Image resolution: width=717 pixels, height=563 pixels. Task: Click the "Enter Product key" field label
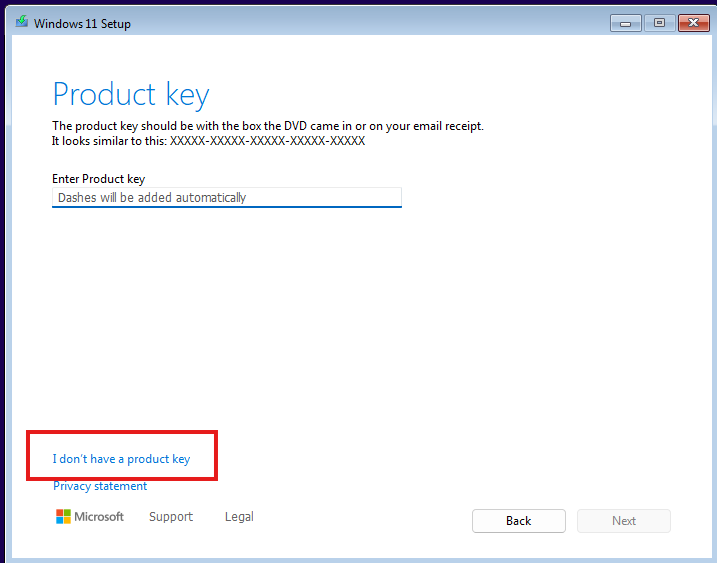point(99,179)
